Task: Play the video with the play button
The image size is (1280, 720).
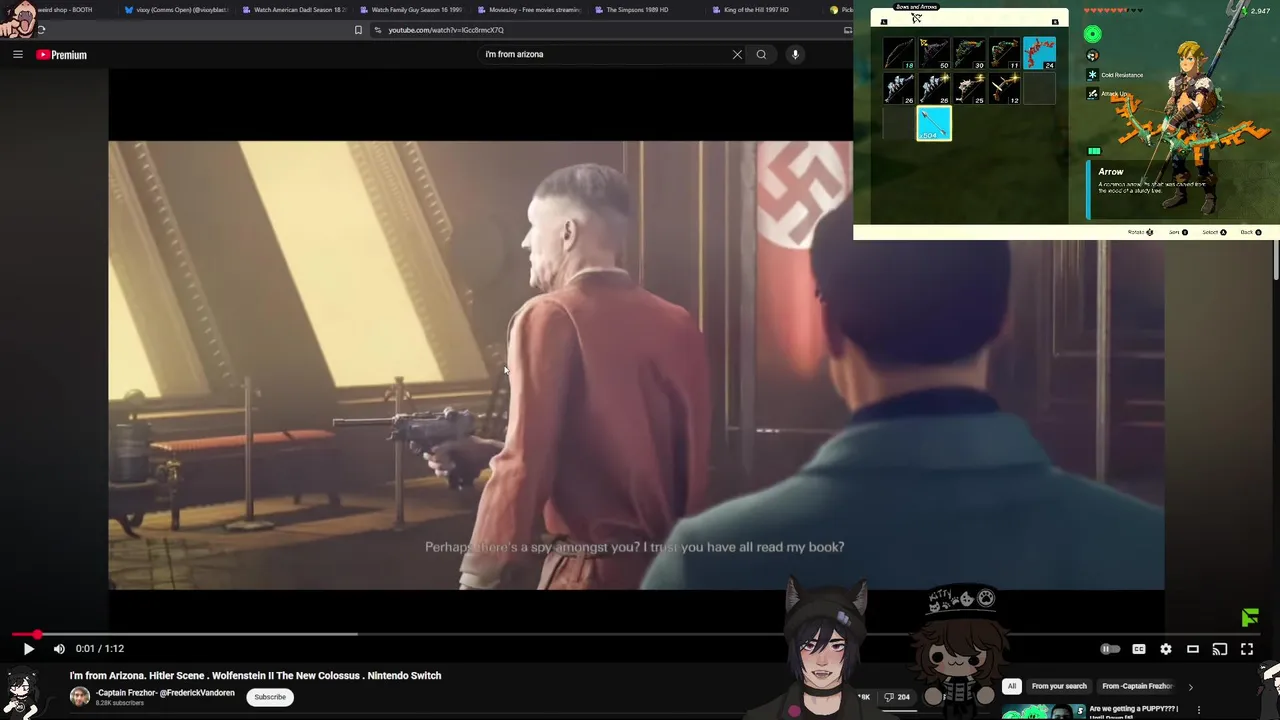Action: [x=28, y=649]
